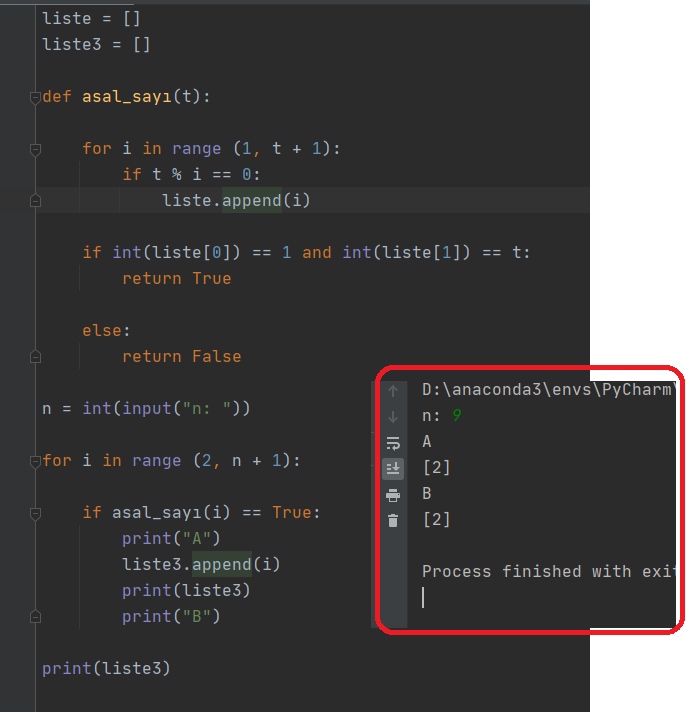Click the Down the Stack Trace arrow
This screenshot has width=686, height=712.
[393, 416]
